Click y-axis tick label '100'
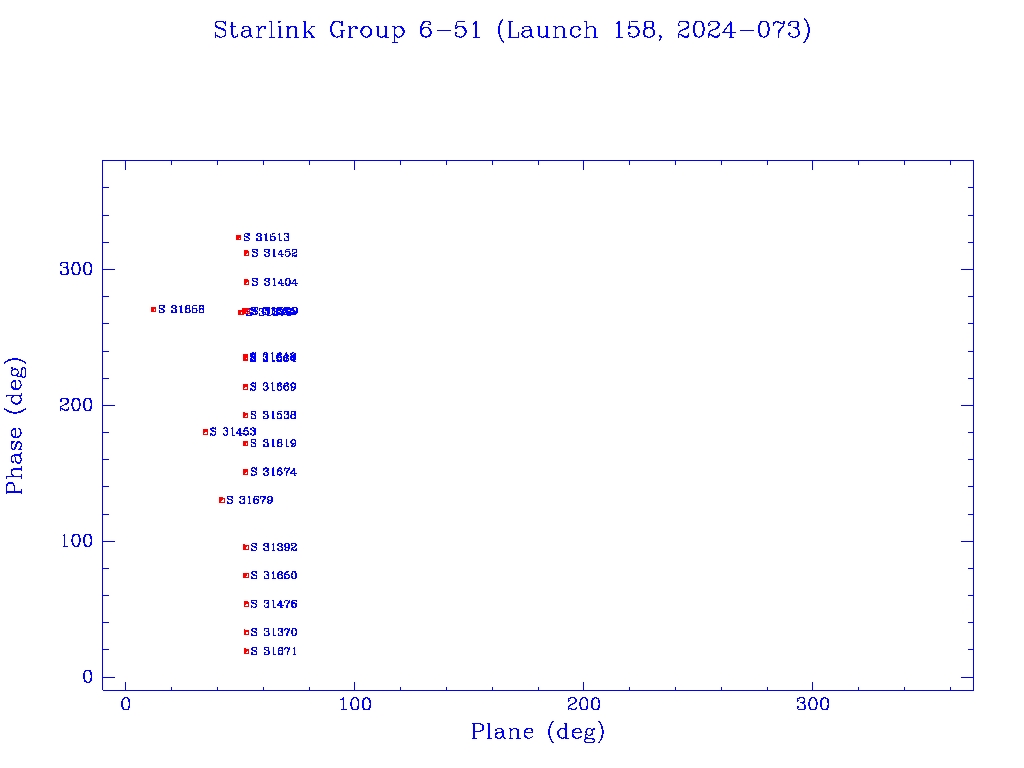This screenshot has height=768, width=1024. (x=76, y=541)
